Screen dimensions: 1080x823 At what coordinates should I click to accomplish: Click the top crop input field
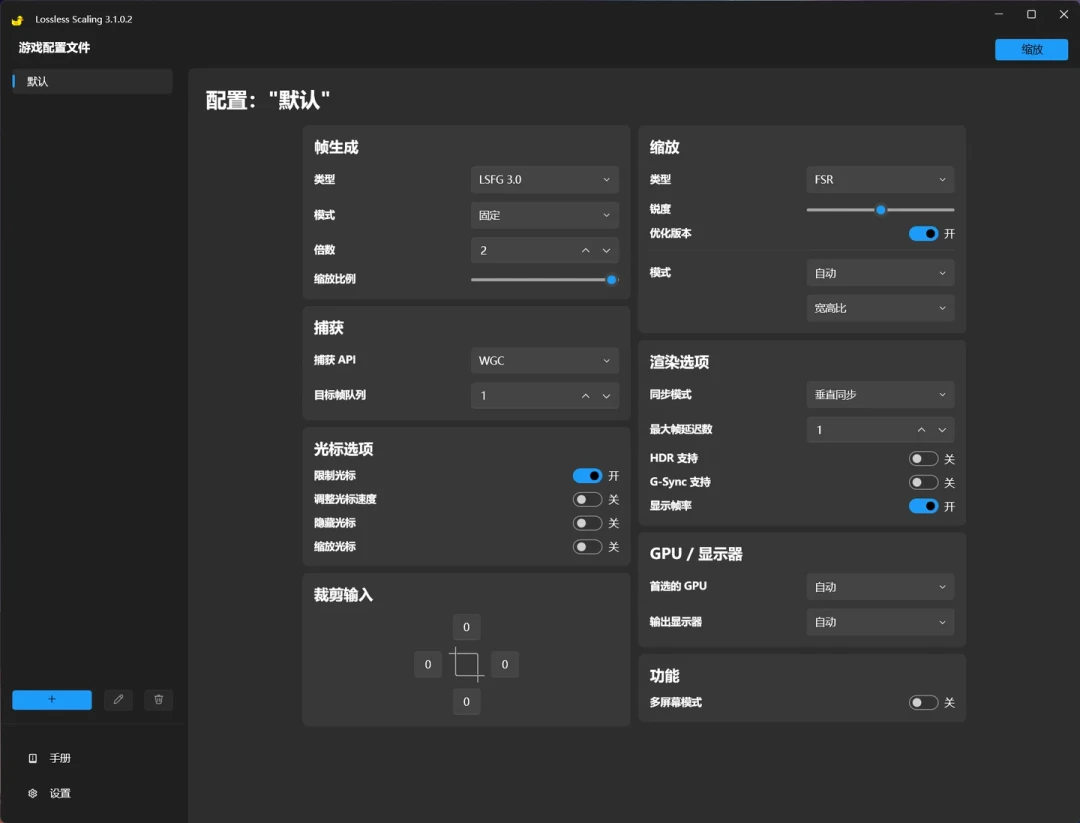(466, 627)
